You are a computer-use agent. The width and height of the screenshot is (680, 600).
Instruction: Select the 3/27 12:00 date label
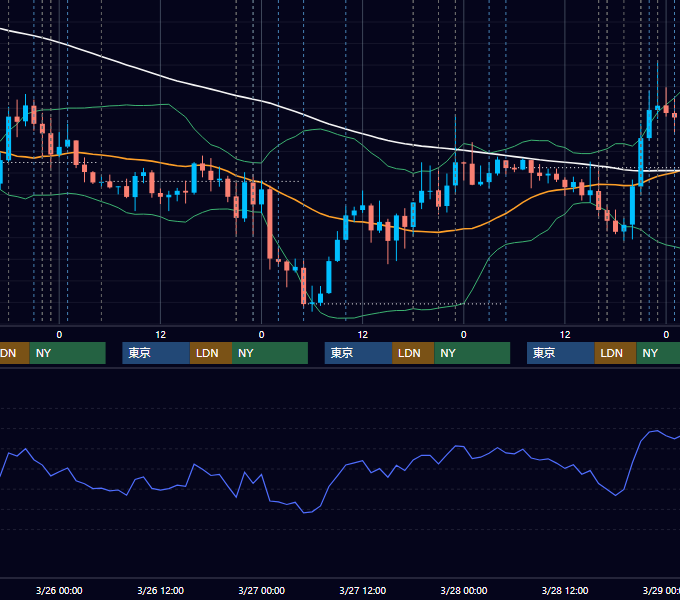[363, 590]
